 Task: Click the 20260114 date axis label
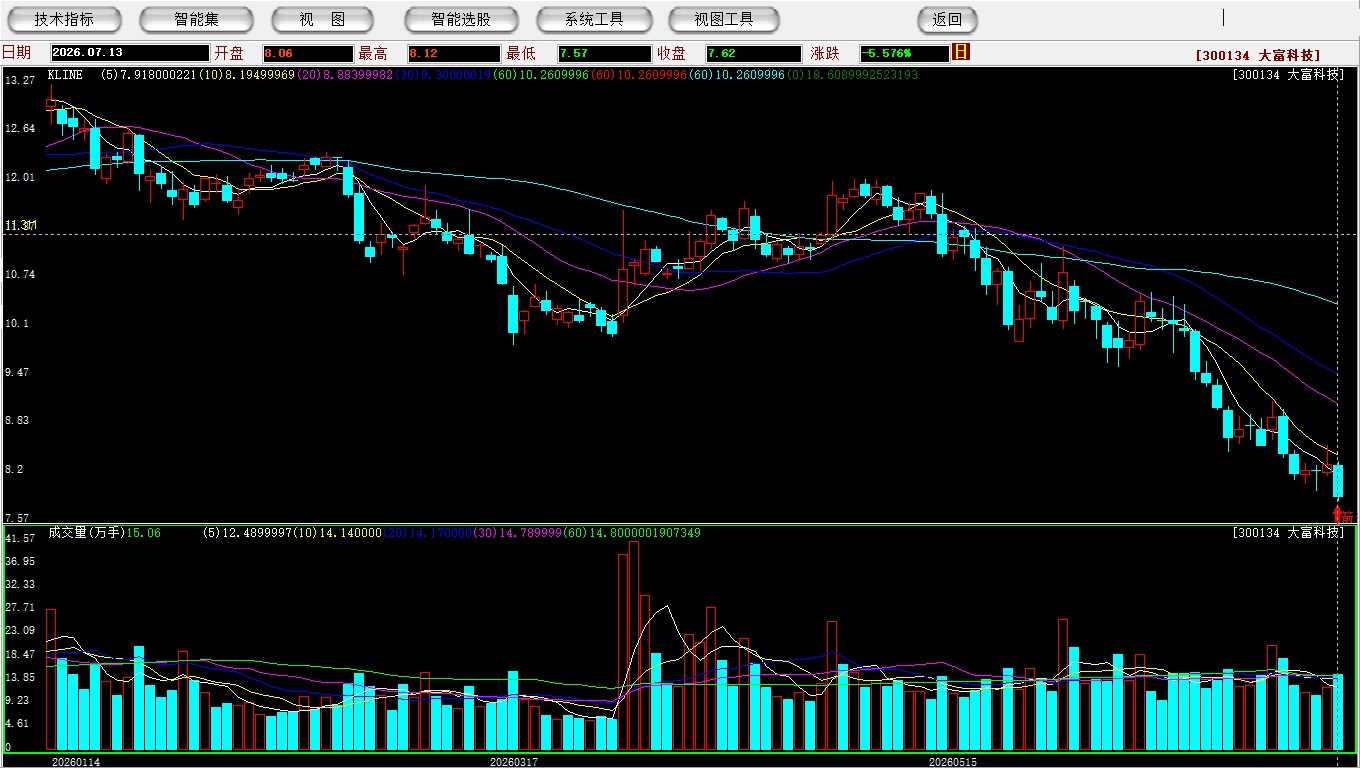tap(76, 762)
